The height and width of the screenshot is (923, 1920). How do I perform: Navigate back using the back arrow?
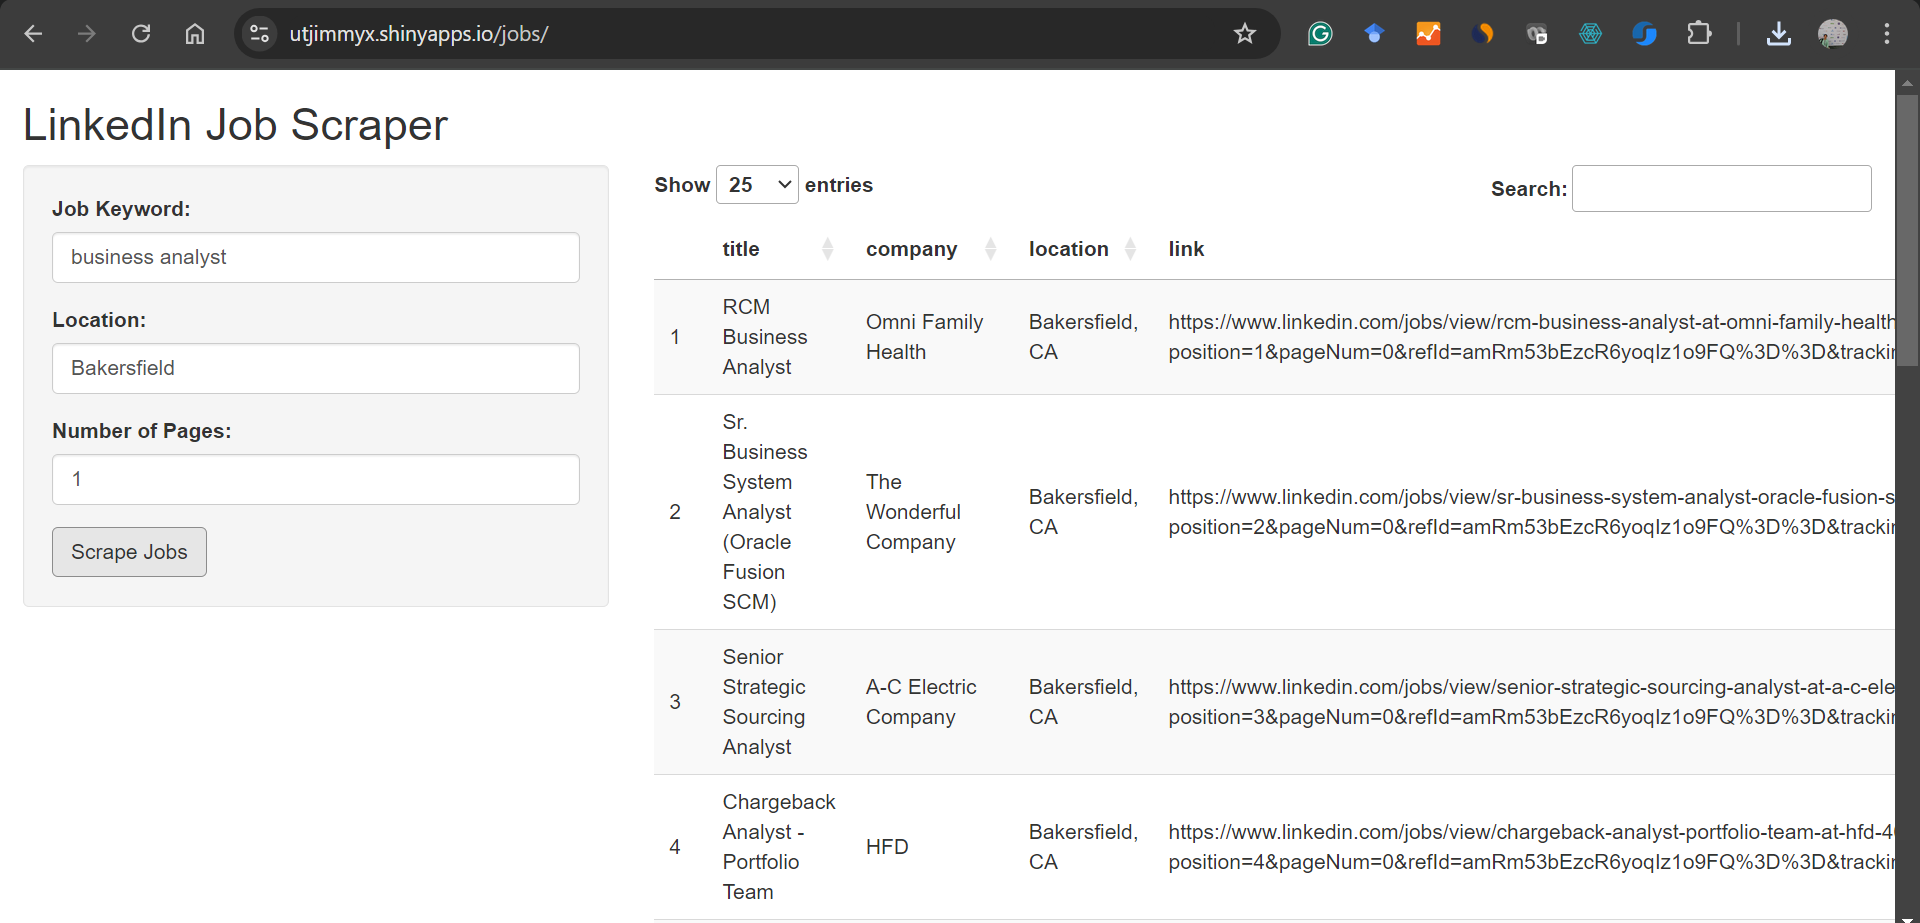point(33,33)
